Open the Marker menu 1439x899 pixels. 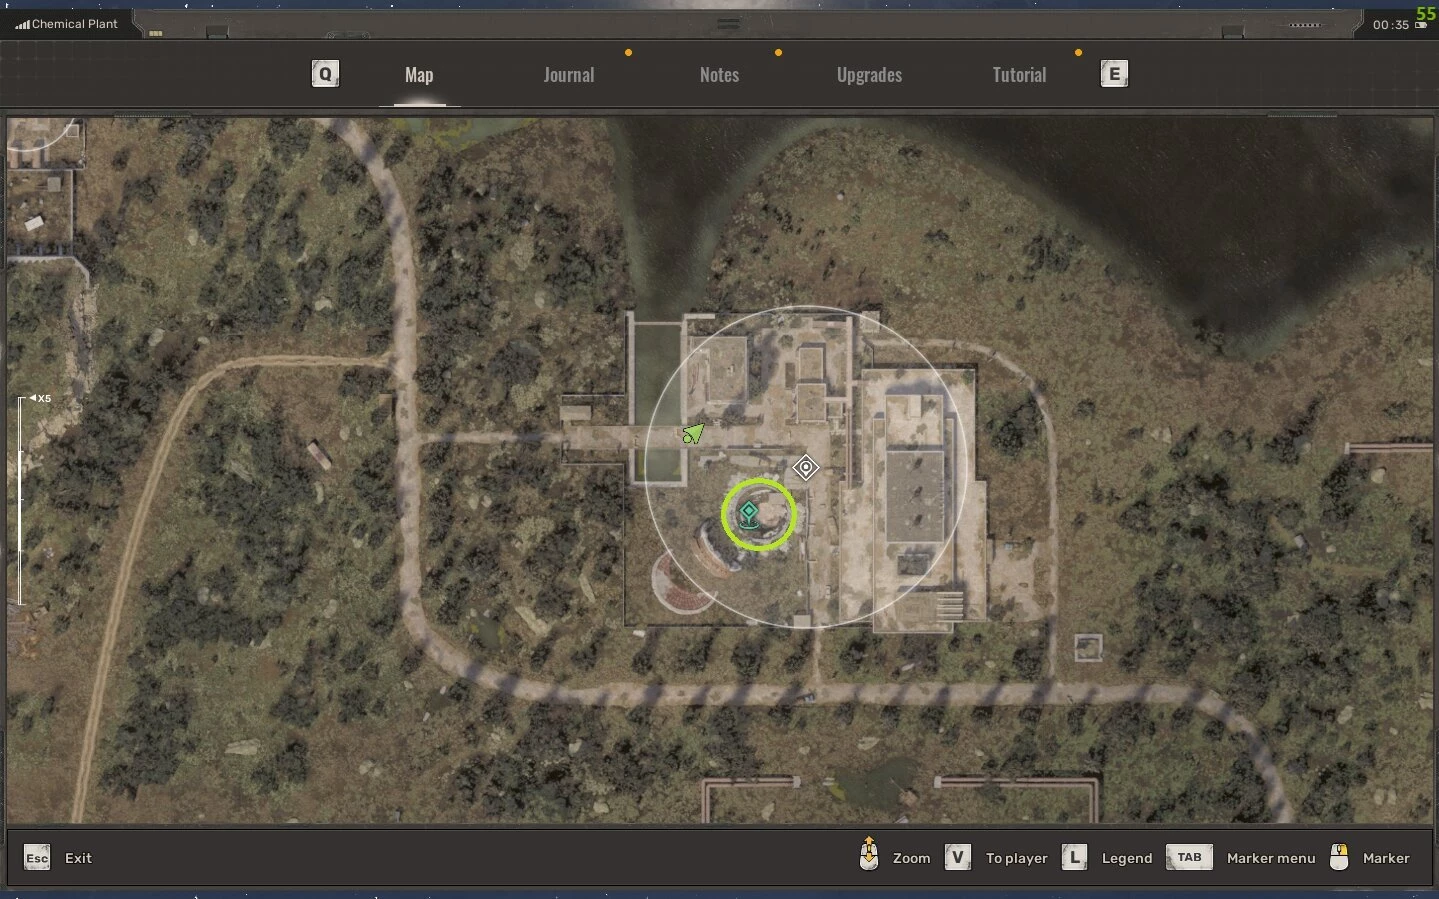(1270, 858)
